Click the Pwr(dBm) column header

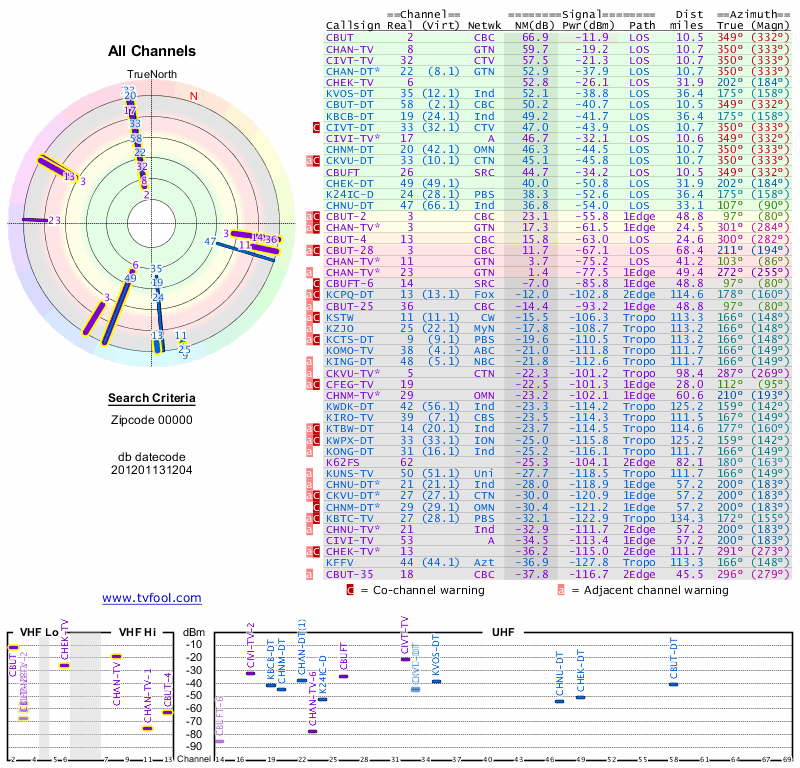588,26
